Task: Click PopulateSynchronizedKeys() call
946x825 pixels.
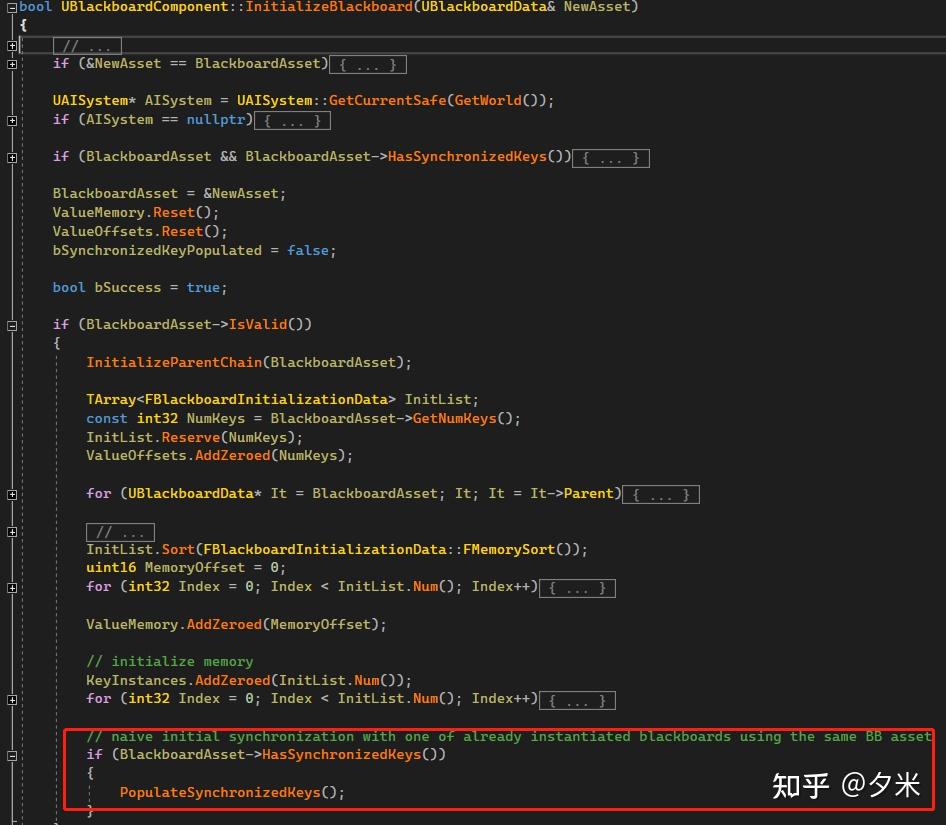Action: click(x=232, y=792)
